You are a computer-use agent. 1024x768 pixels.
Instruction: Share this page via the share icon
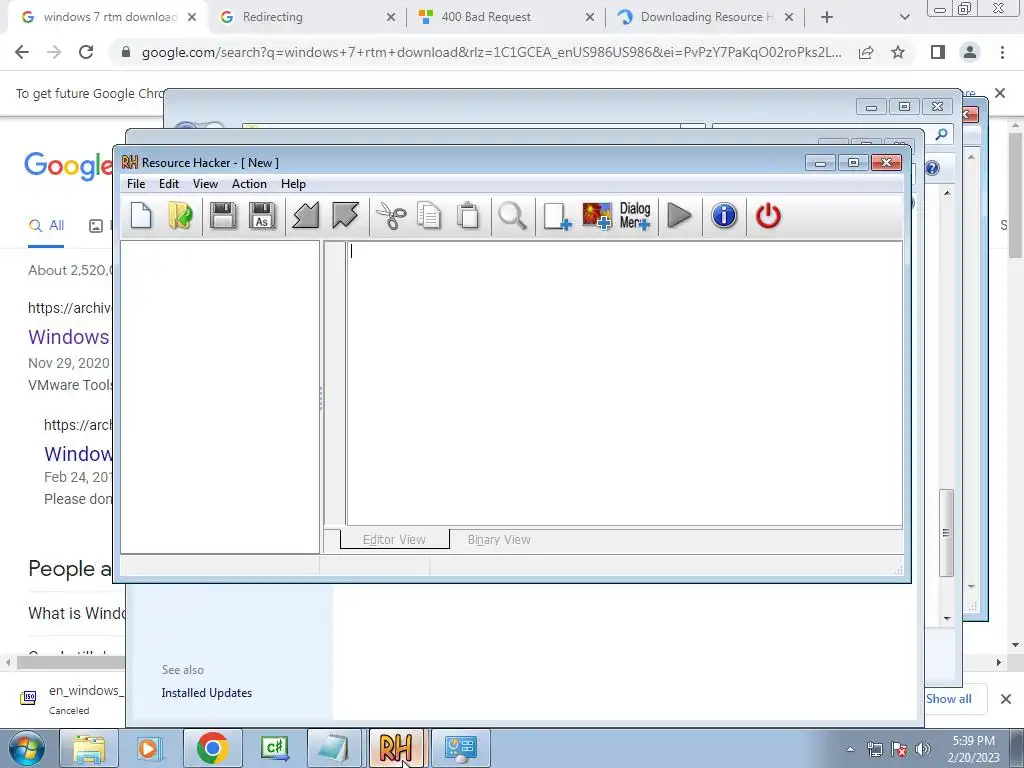(866, 52)
